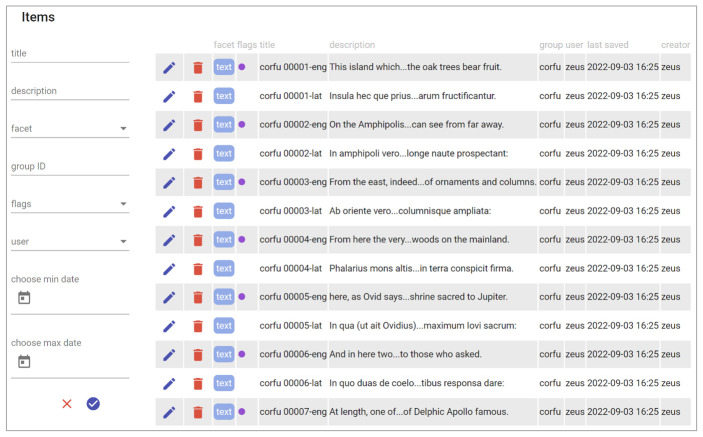Select description 'On the Amphipolis...can see from far away.'
Screen dimensions: 703x437
pyautogui.click(x=417, y=125)
